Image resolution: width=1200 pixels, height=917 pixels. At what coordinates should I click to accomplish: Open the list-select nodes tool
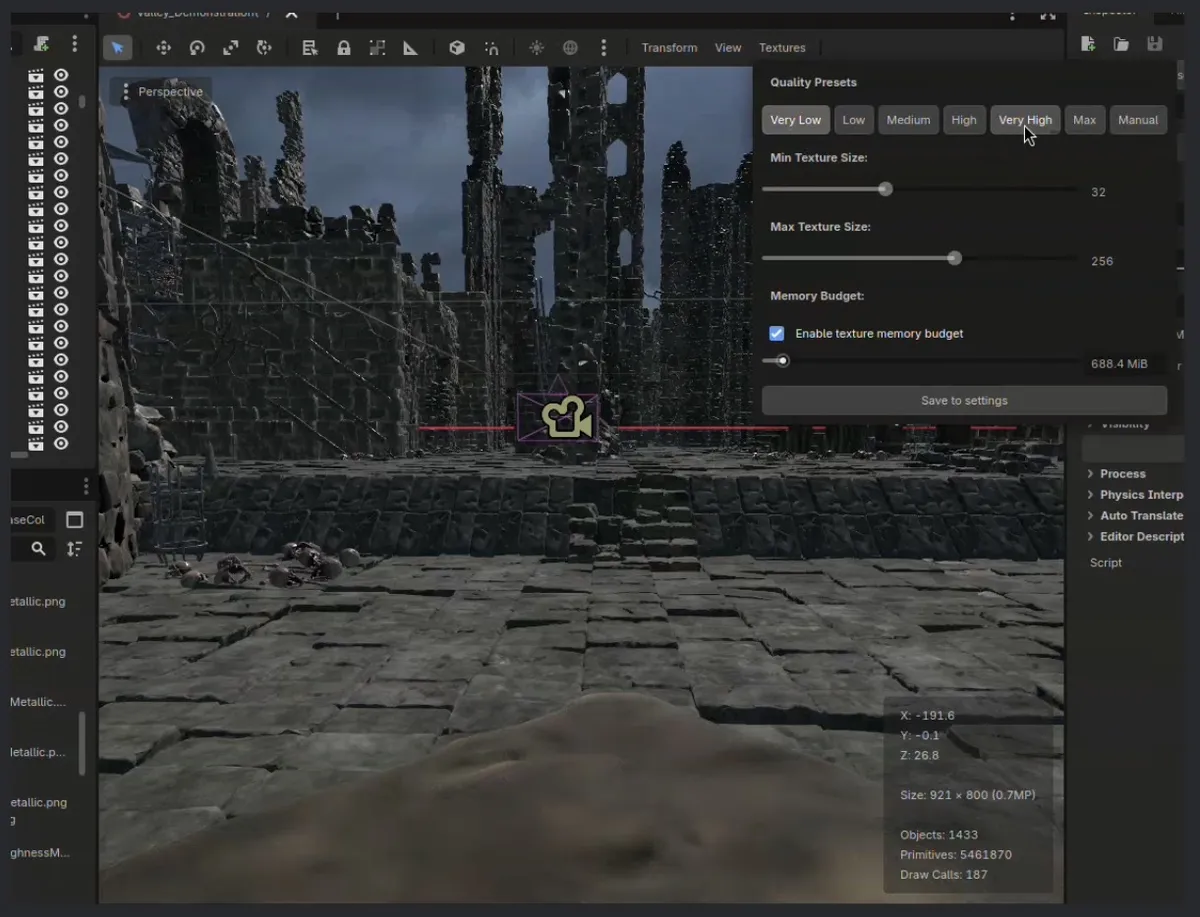(x=310, y=47)
